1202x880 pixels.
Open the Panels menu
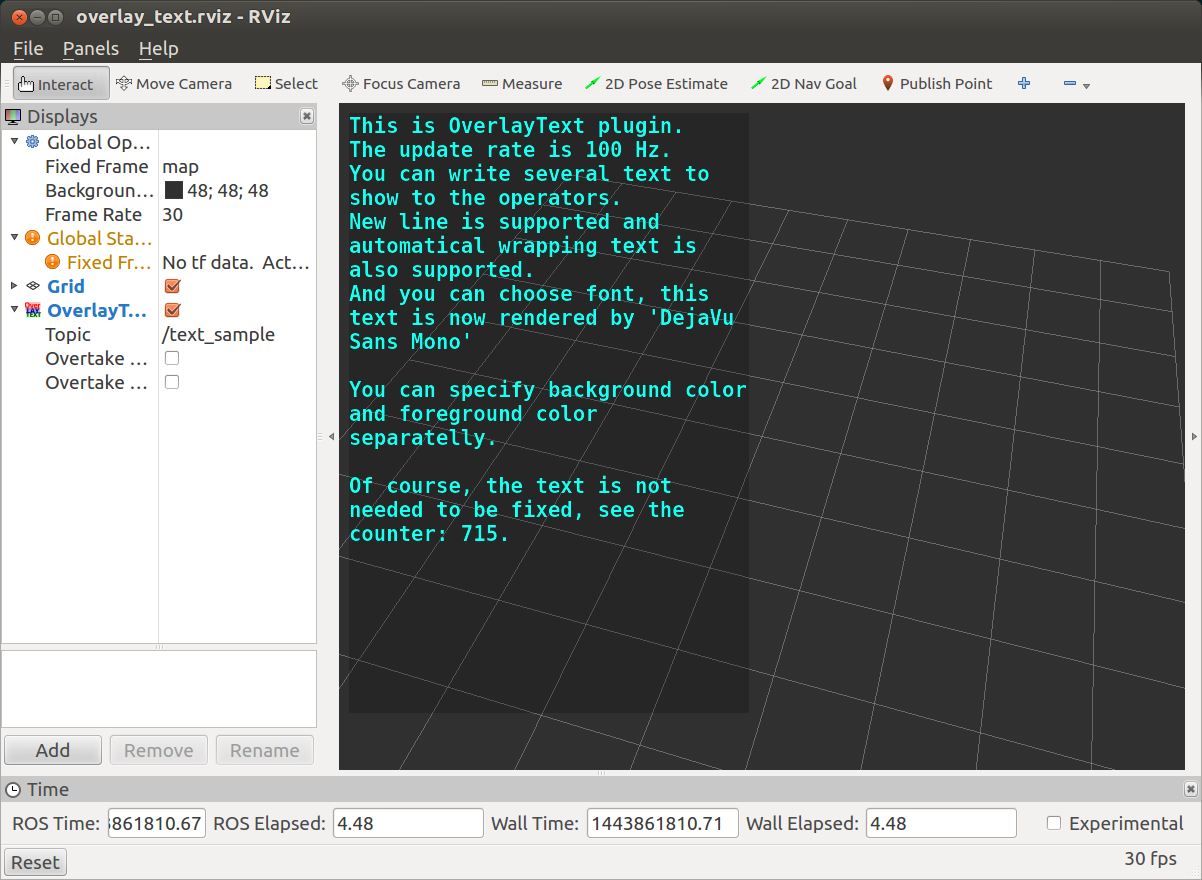click(91, 48)
